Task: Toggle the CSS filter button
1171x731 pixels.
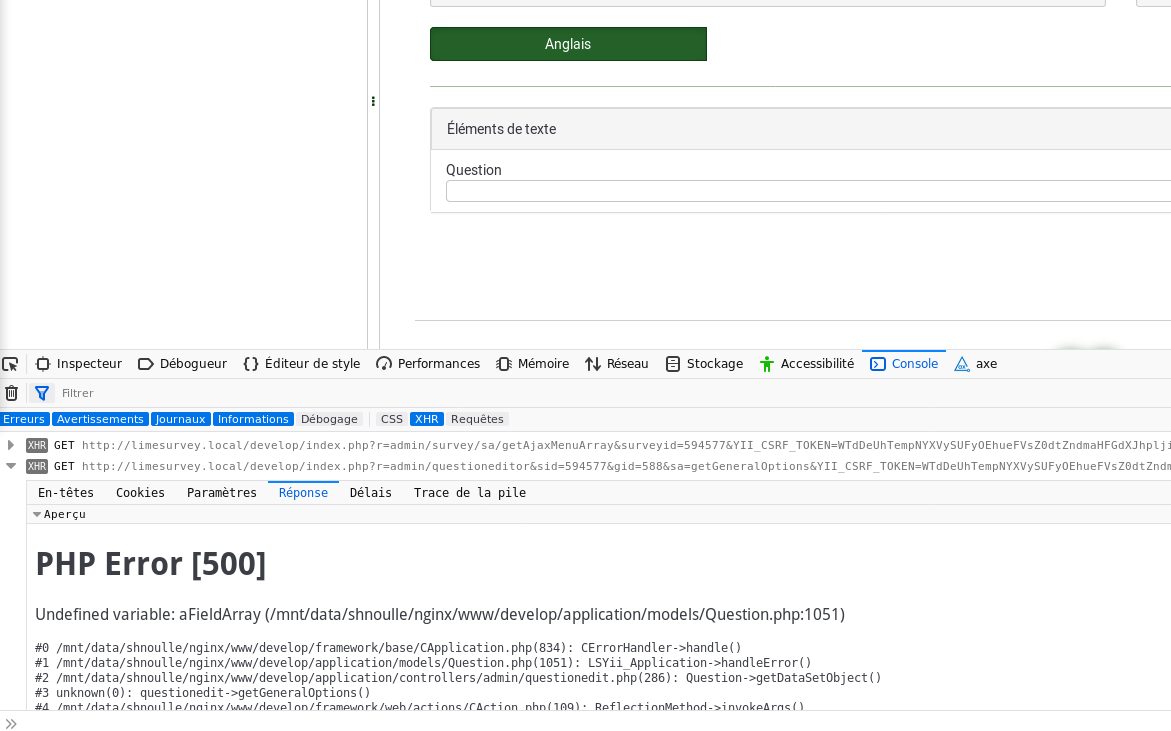Action: coord(392,419)
